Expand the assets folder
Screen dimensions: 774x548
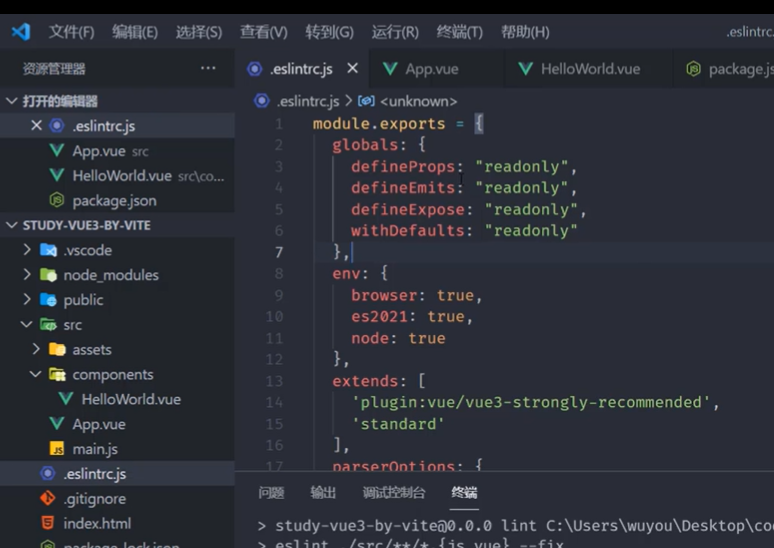(36, 349)
